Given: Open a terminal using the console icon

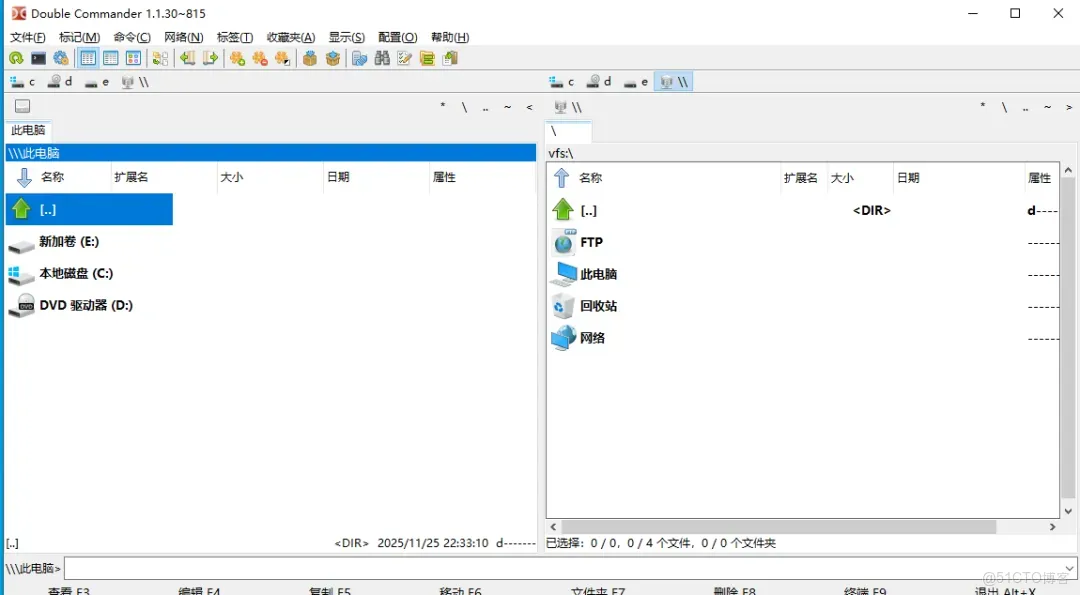Looking at the screenshot, I should pos(37,58).
